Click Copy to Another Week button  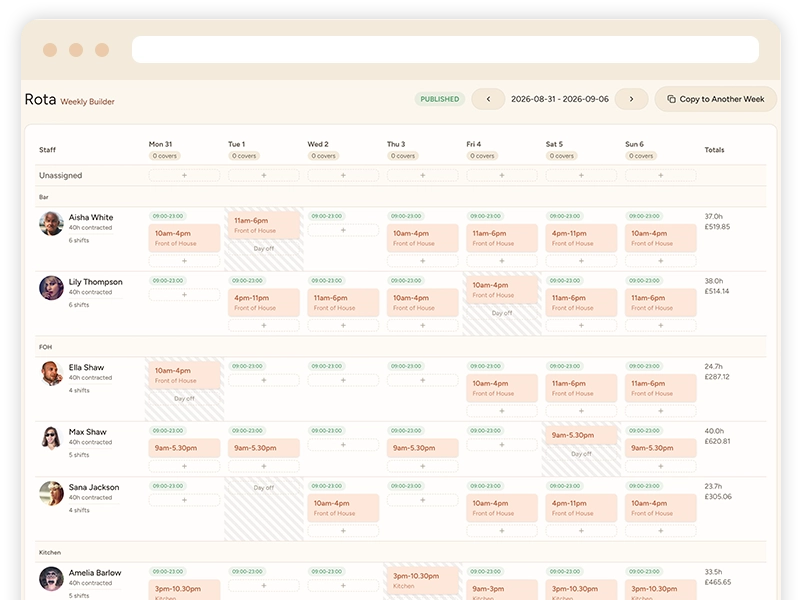coord(716,99)
